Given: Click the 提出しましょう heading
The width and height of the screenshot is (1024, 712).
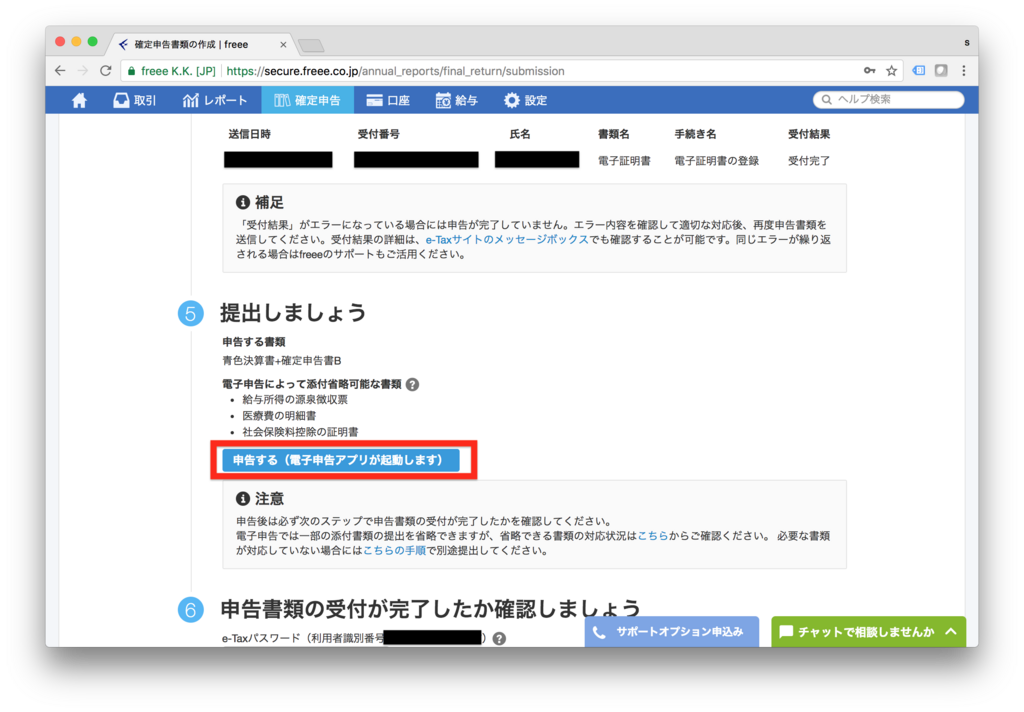Looking at the screenshot, I should click(293, 313).
